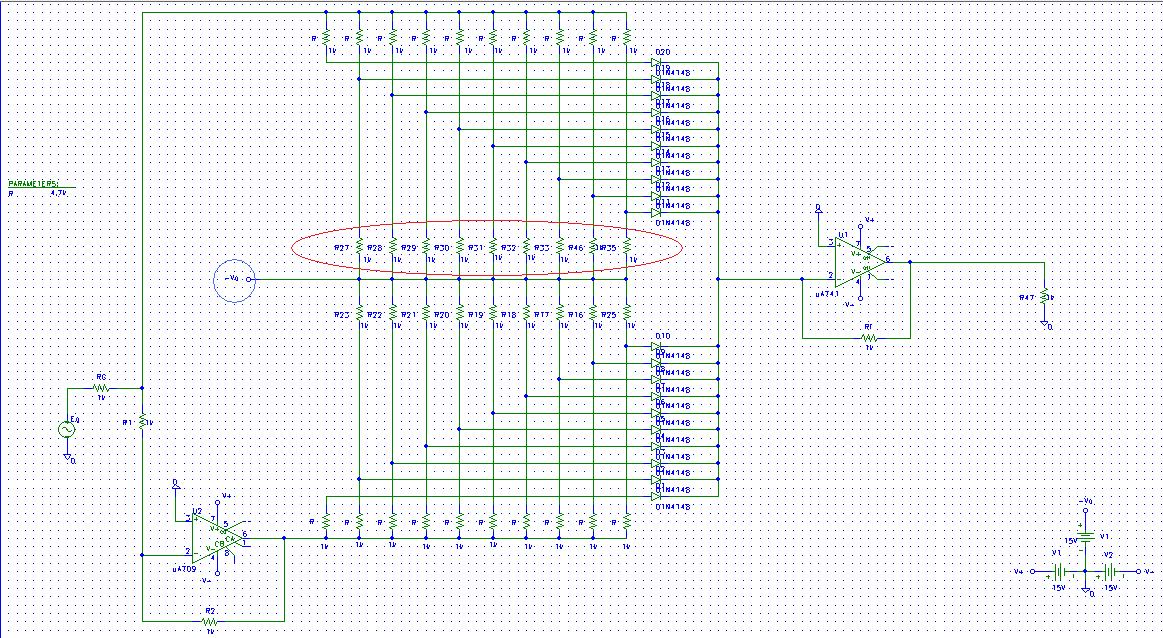Click the ground symbol below E4
Viewport: 1163px width, 638px height.
click(x=67, y=458)
